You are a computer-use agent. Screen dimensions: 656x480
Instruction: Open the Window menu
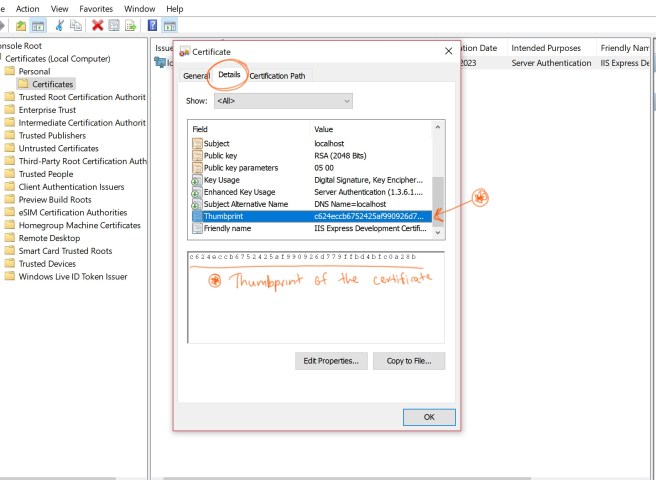click(x=139, y=9)
